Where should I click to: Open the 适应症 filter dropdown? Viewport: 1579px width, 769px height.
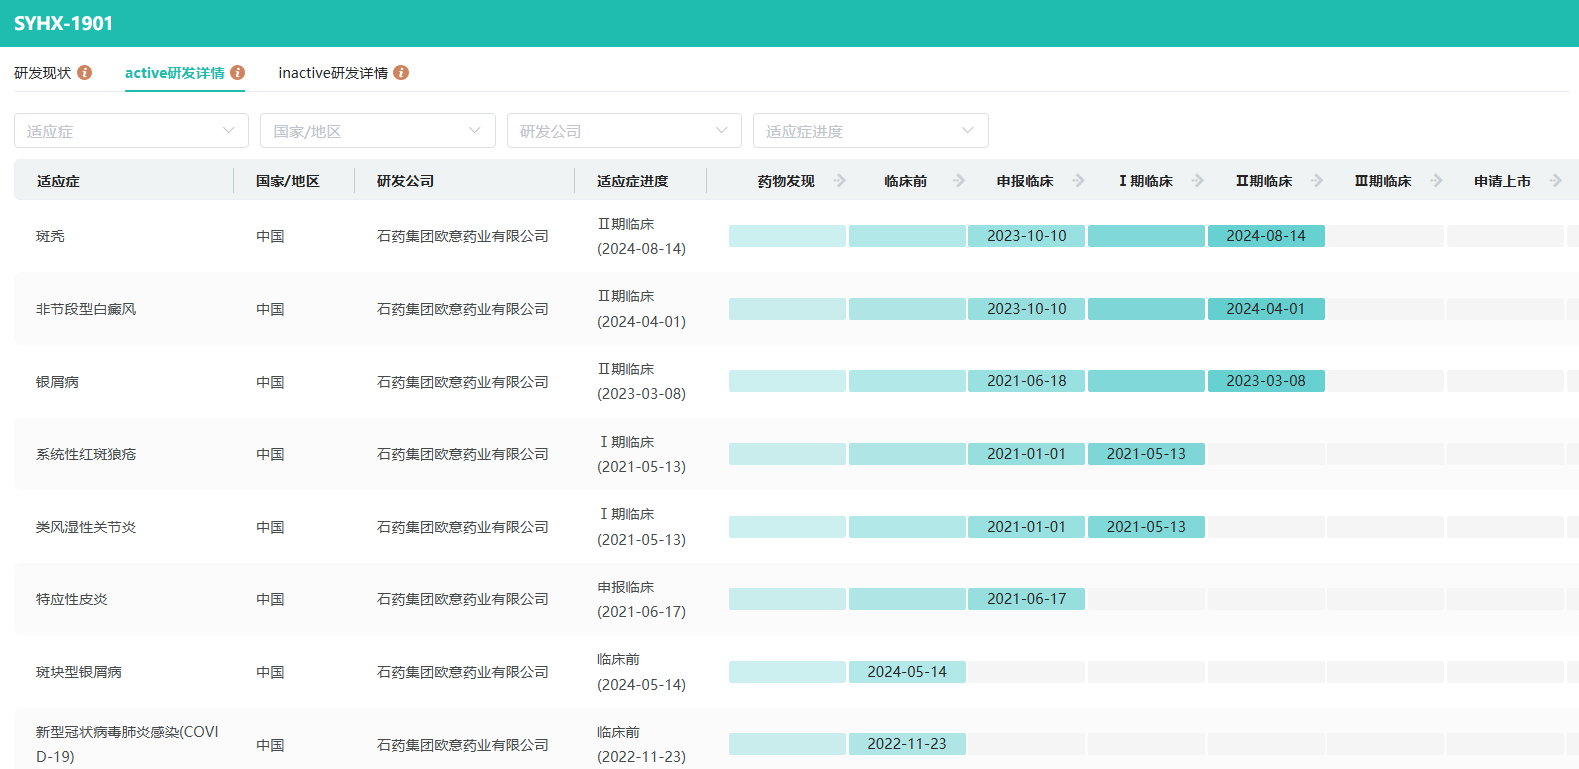click(131, 131)
